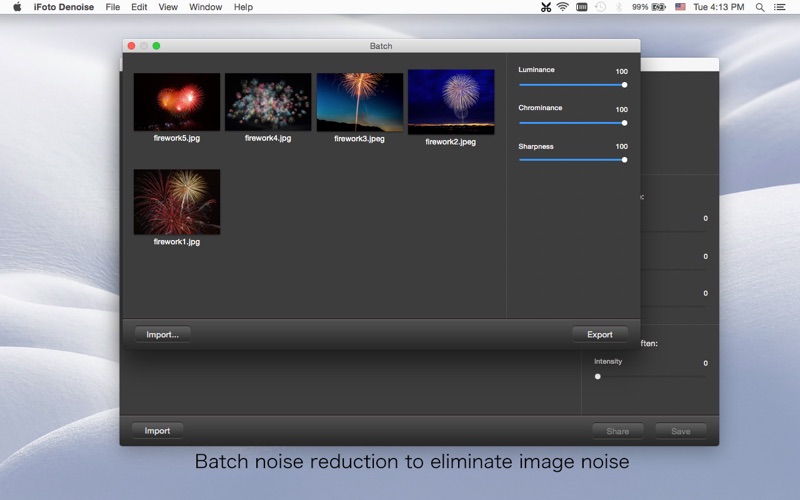The image size is (800, 500).
Task: Open the Time Machine menu icon
Action: click(601, 7)
